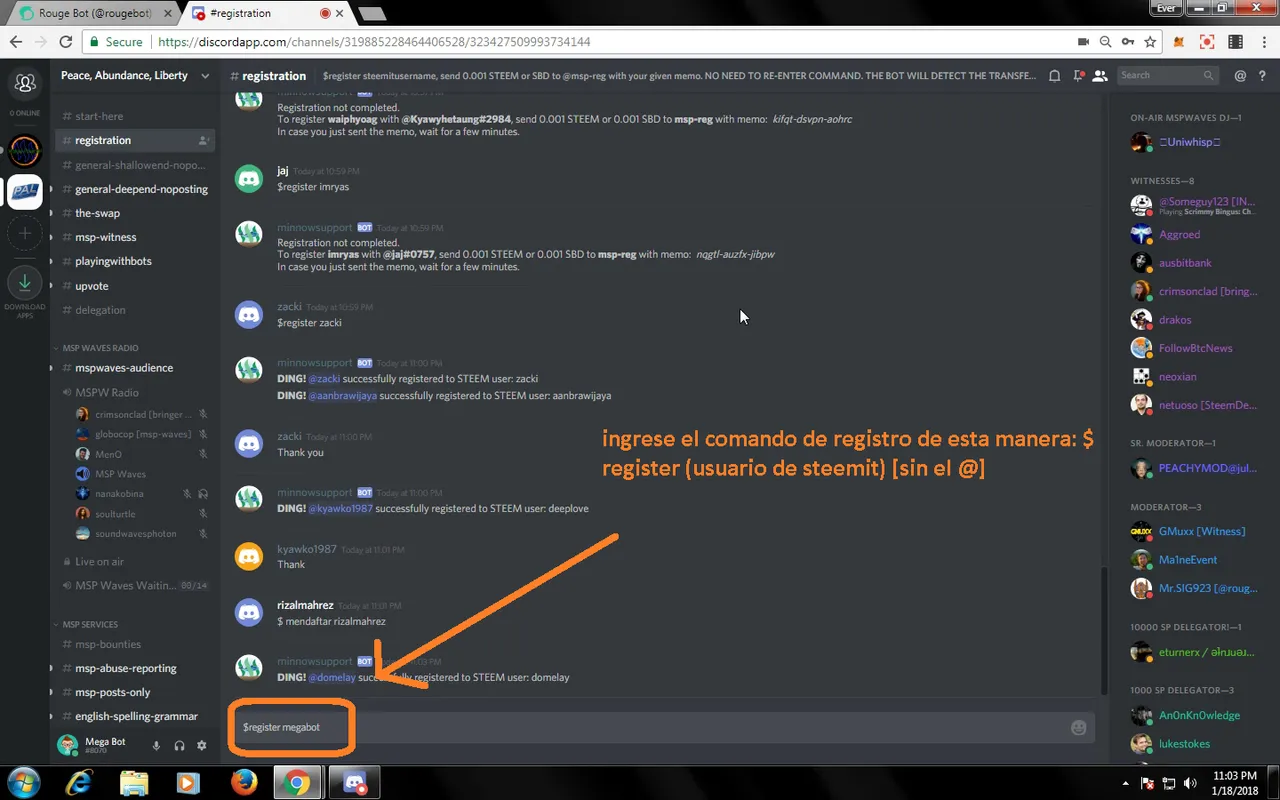Viewport: 1280px width, 800px height.
Task: Click the Discord Search field
Action: click(1166, 75)
